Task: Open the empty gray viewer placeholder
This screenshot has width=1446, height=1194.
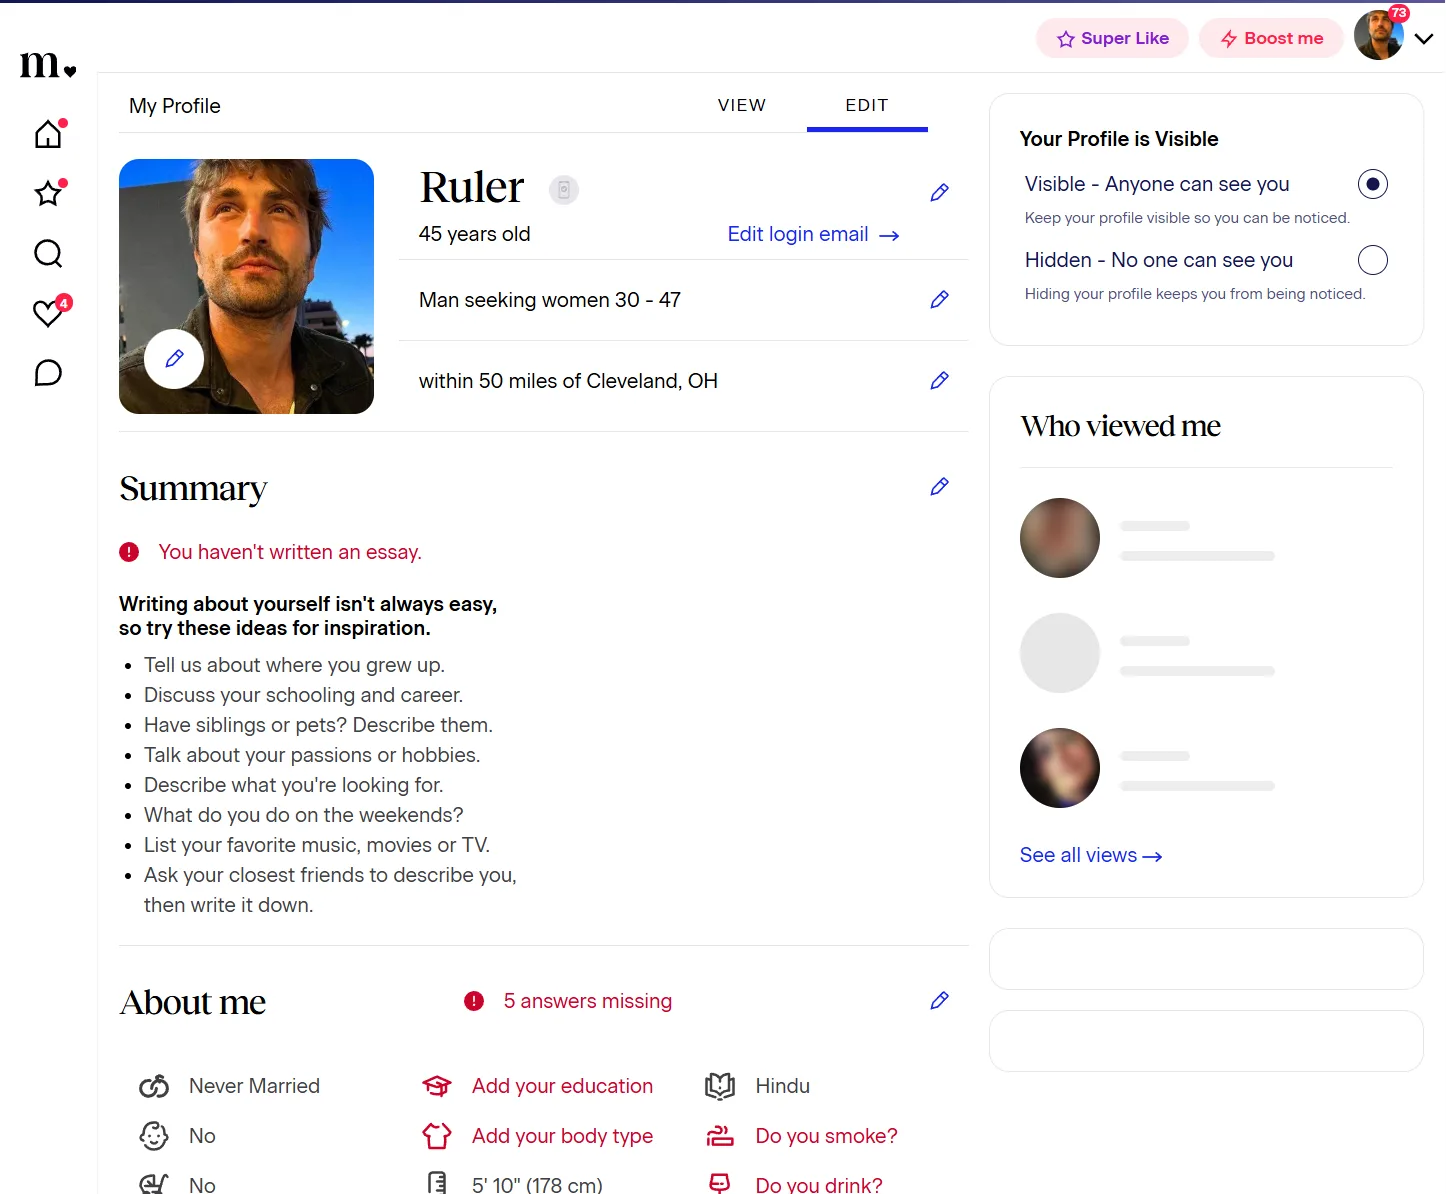Action: coord(1060,653)
